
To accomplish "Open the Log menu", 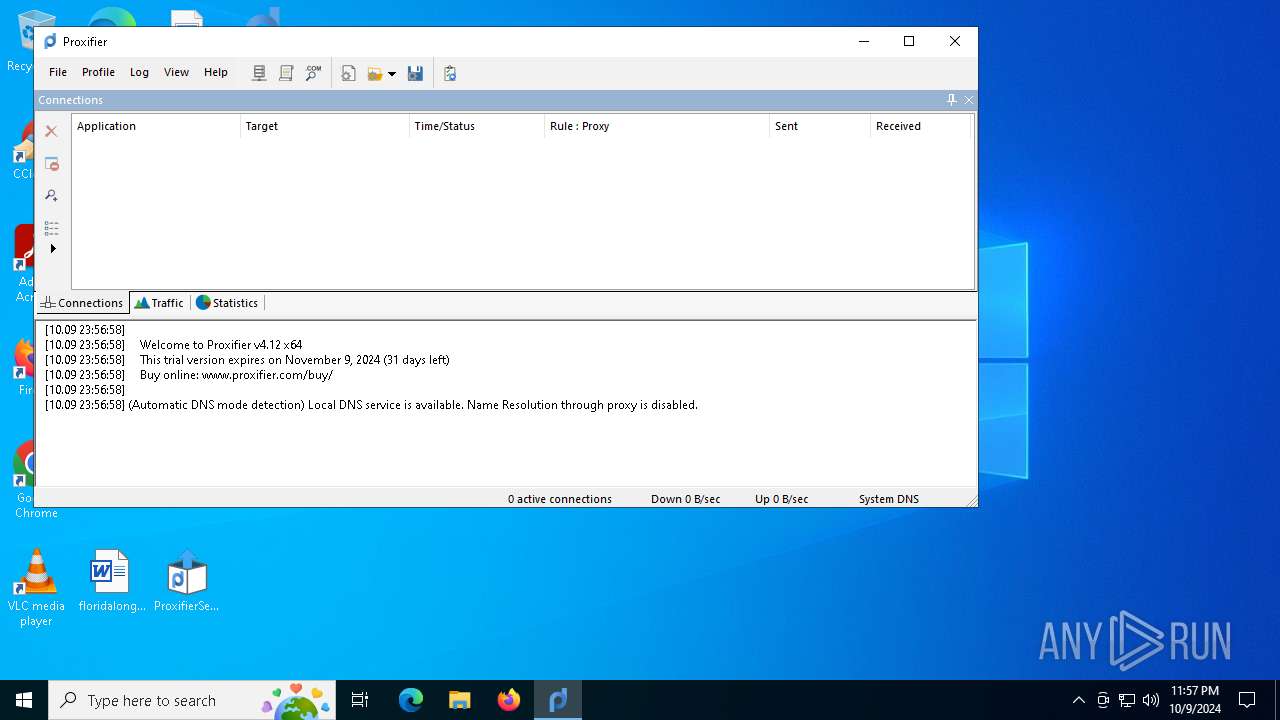I will click(x=139, y=72).
